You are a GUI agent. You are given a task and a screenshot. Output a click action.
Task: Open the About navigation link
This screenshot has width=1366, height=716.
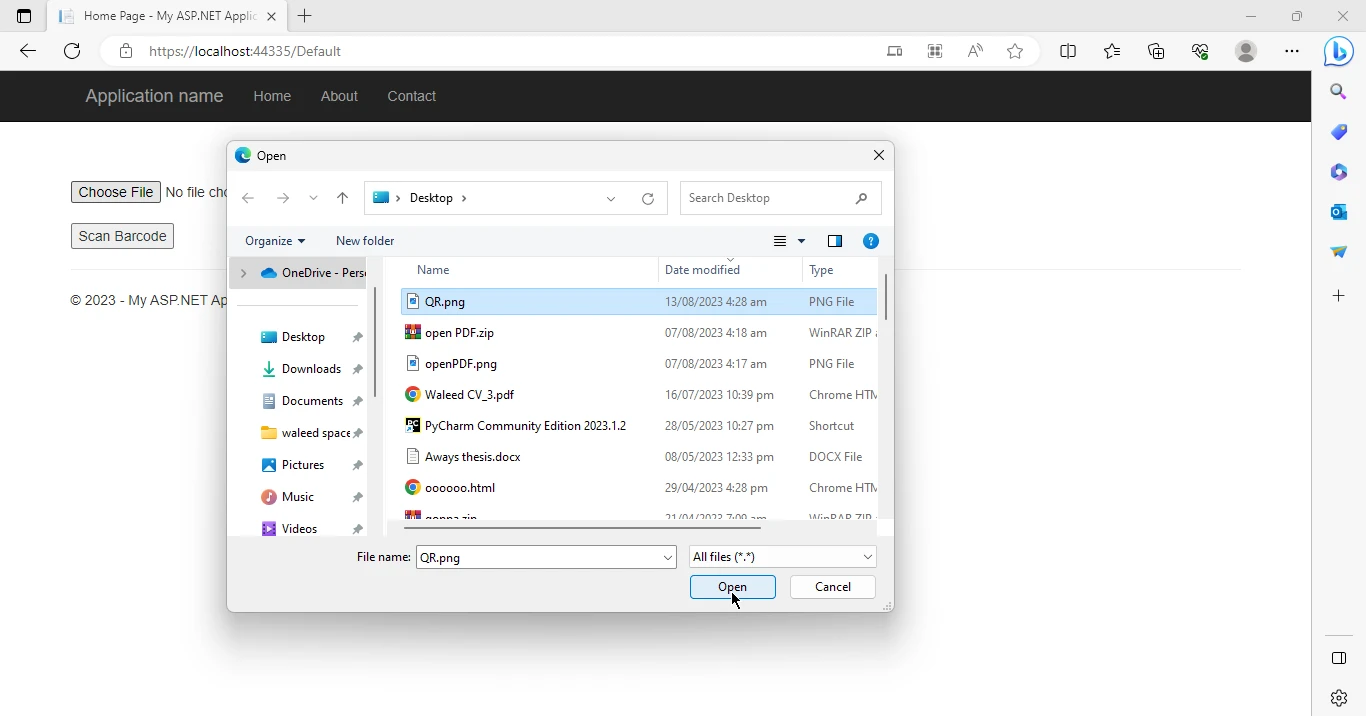click(339, 97)
